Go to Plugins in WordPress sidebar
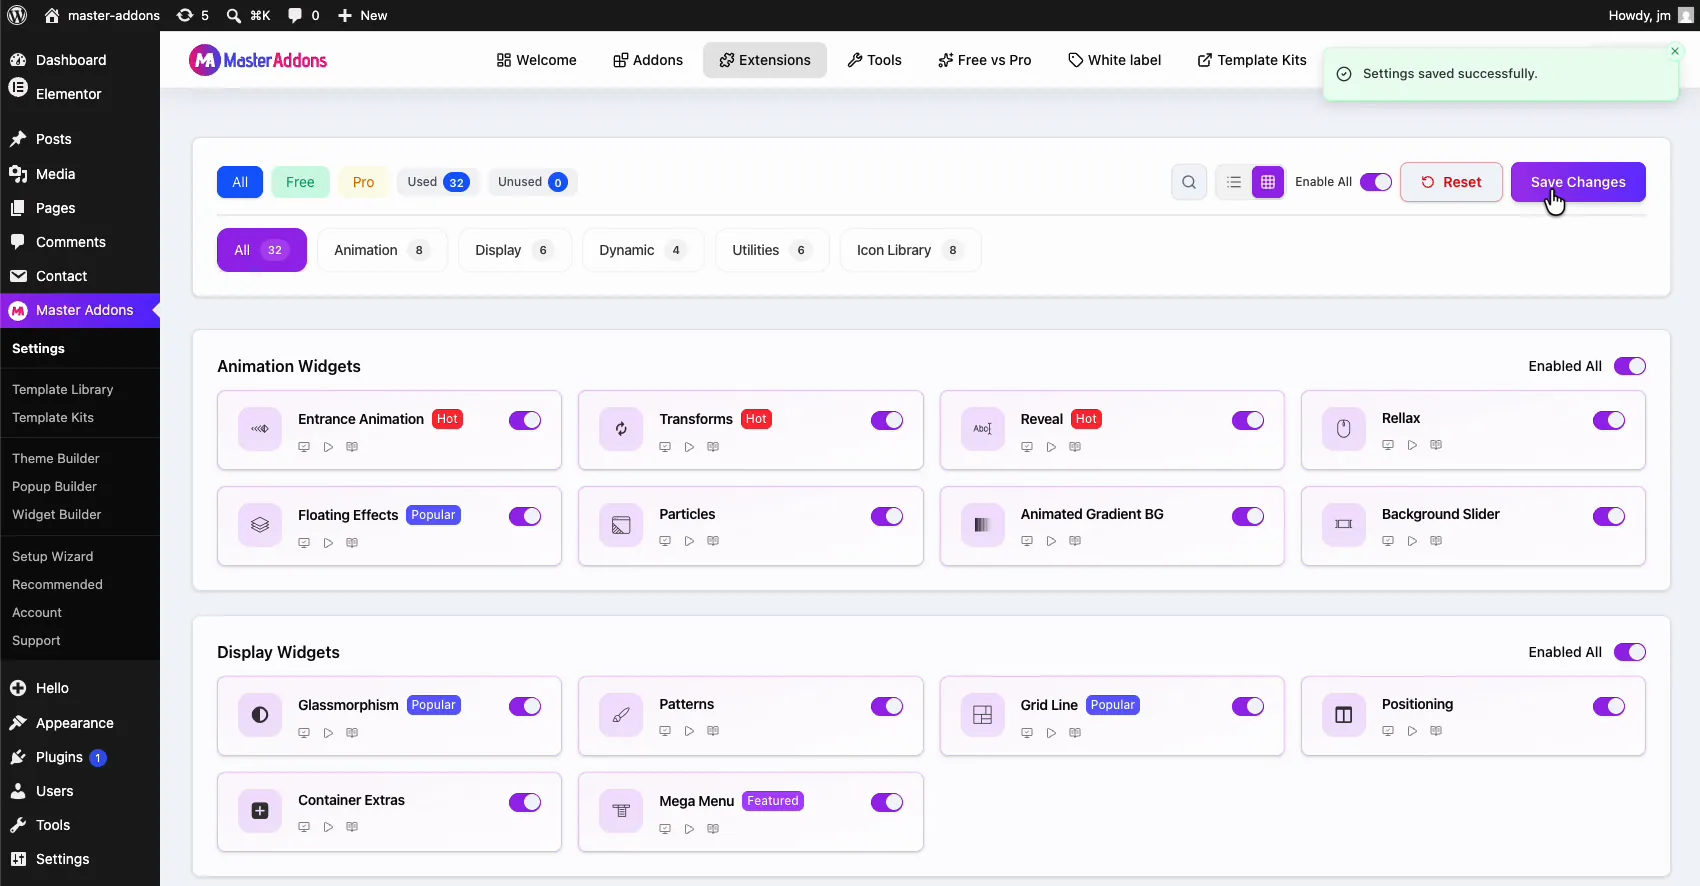The width and height of the screenshot is (1700, 886). 59,757
